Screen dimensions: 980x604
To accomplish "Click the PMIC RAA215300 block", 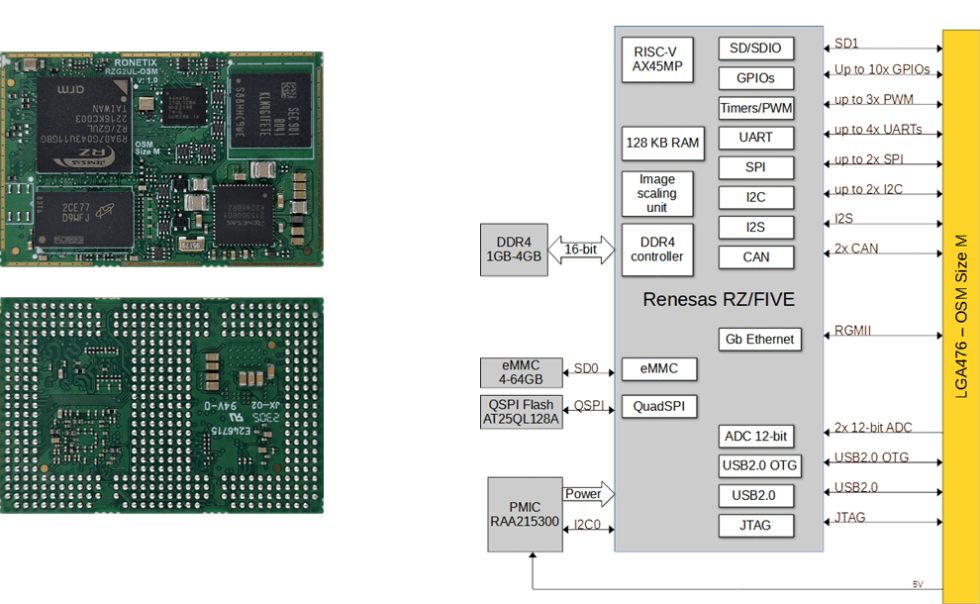I will pyautogui.click(x=525, y=515).
